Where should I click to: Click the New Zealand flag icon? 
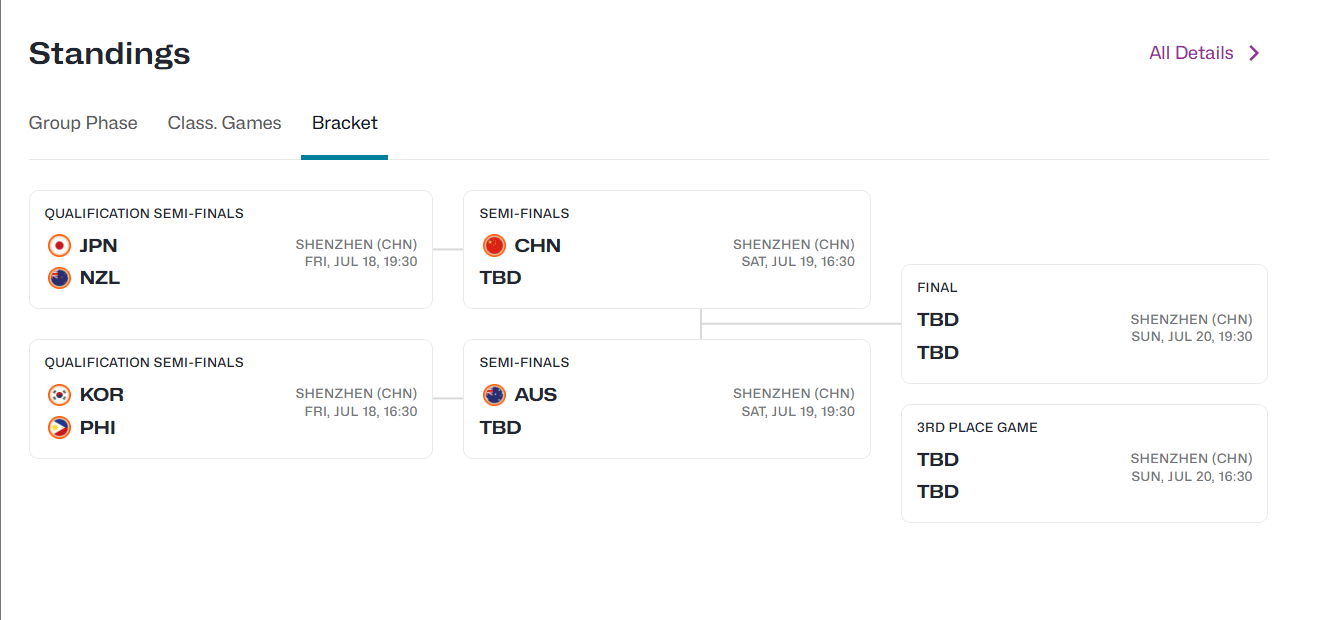pyautogui.click(x=59, y=278)
